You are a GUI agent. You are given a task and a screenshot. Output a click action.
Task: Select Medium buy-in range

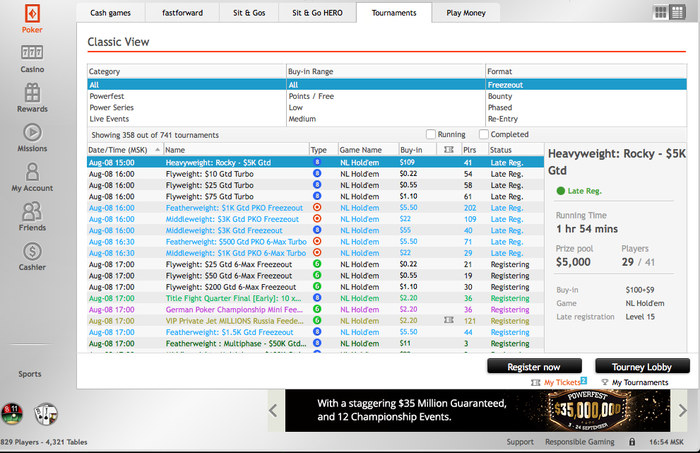(386, 119)
